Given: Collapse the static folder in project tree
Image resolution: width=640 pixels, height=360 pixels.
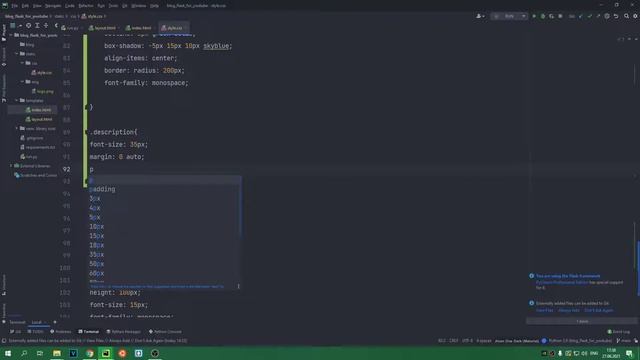Looking at the screenshot, I should click(17, 53).
